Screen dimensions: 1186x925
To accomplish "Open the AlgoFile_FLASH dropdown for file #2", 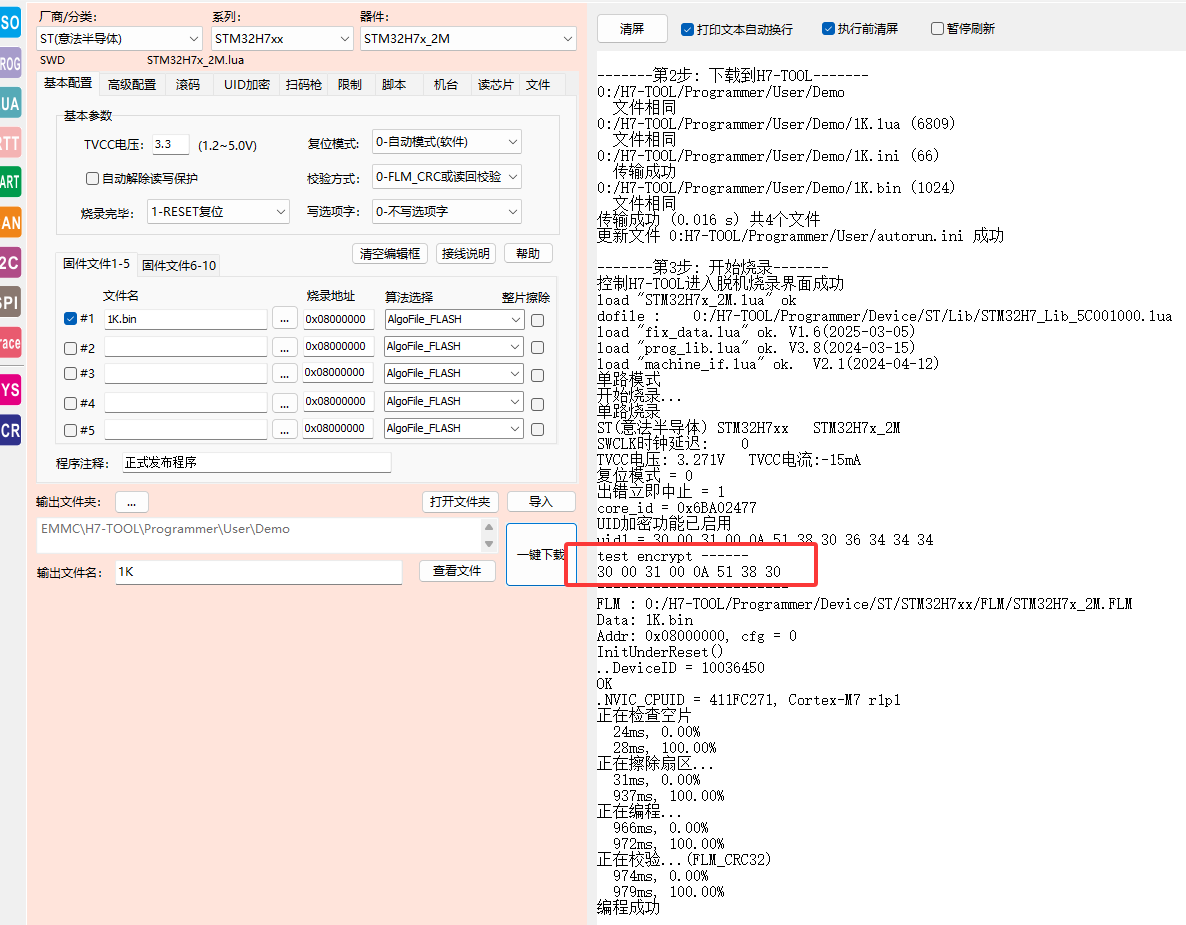I will (454, 346).
